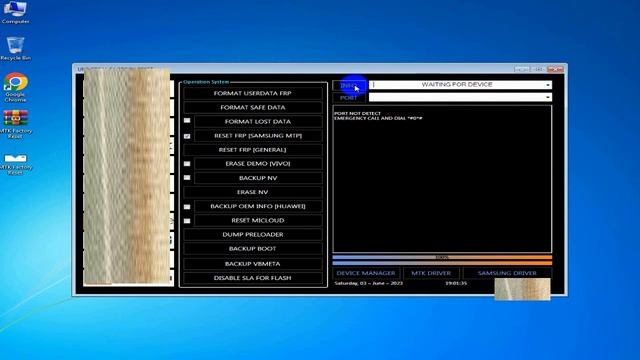Image resolution: width=640 pixels, height=360 pixels.
Task: Click the clock time 19:01:35
Action: point(456,283)
